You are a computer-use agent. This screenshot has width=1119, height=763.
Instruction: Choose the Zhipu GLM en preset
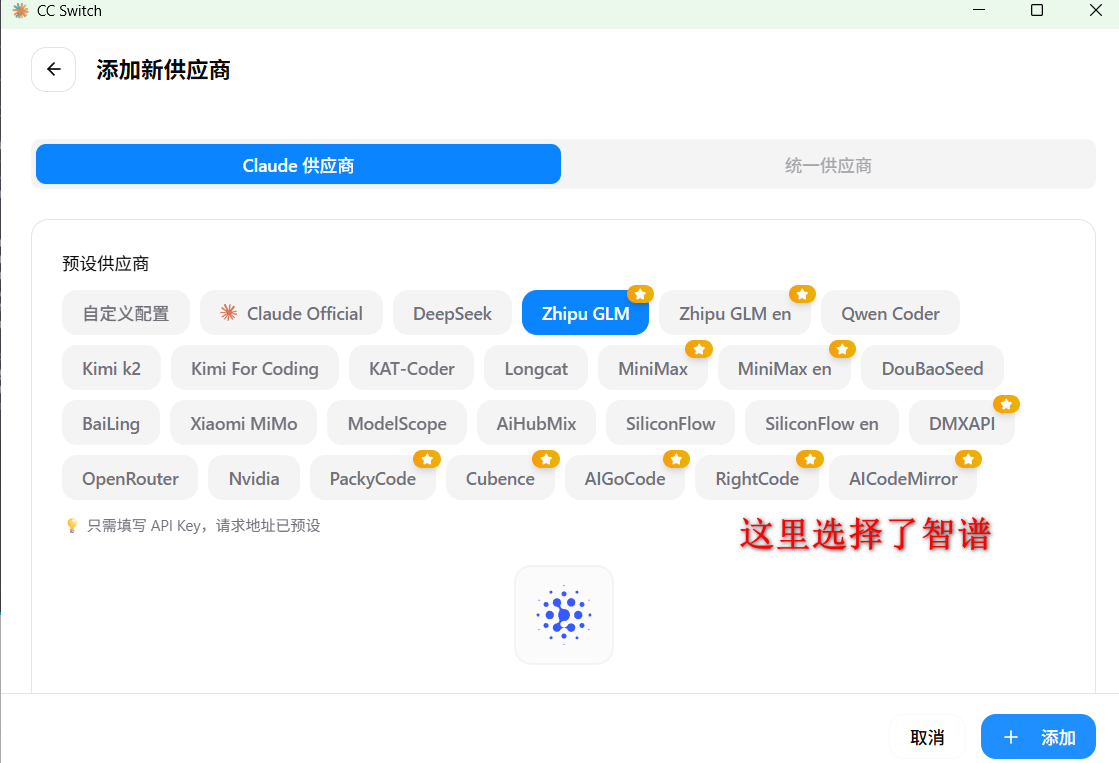tap(735, 313)
